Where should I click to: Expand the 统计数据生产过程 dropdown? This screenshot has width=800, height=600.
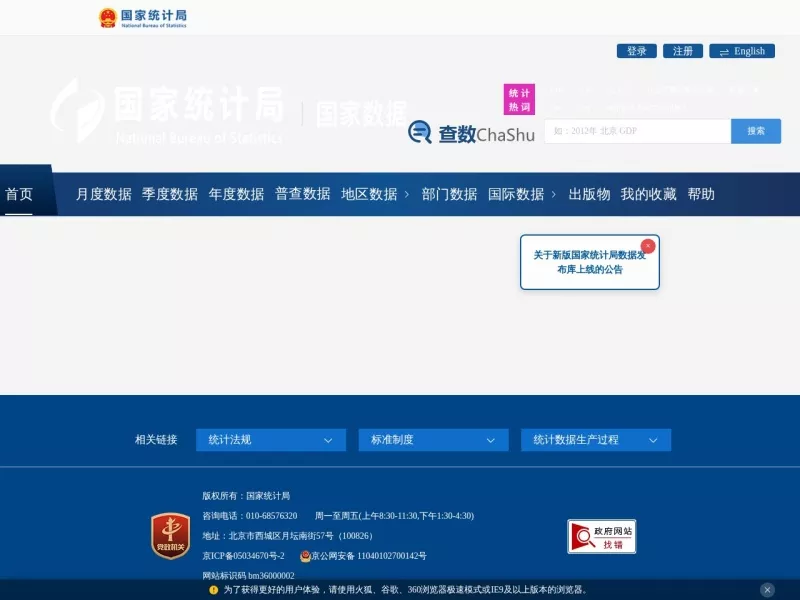(x=596, y=440)
